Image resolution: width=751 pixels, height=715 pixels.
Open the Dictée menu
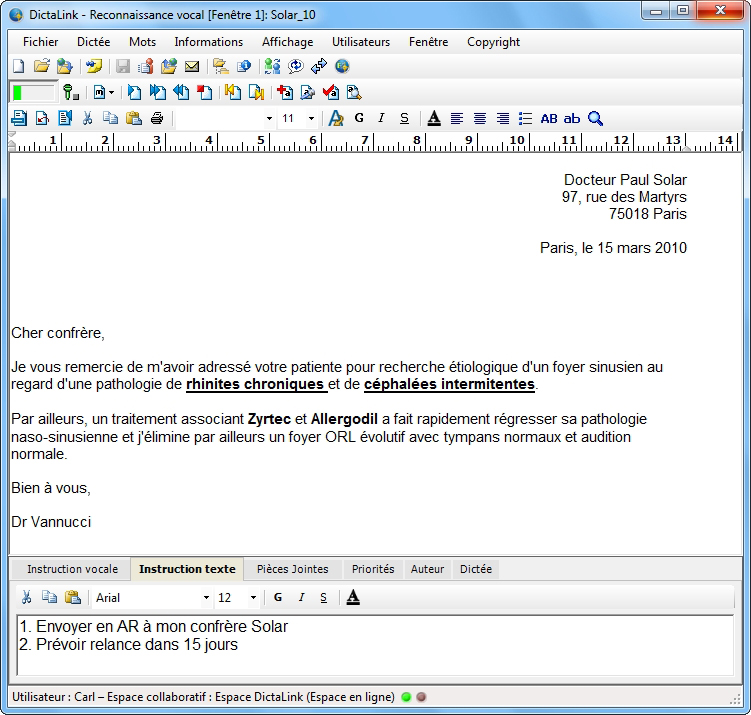point(93,42)
